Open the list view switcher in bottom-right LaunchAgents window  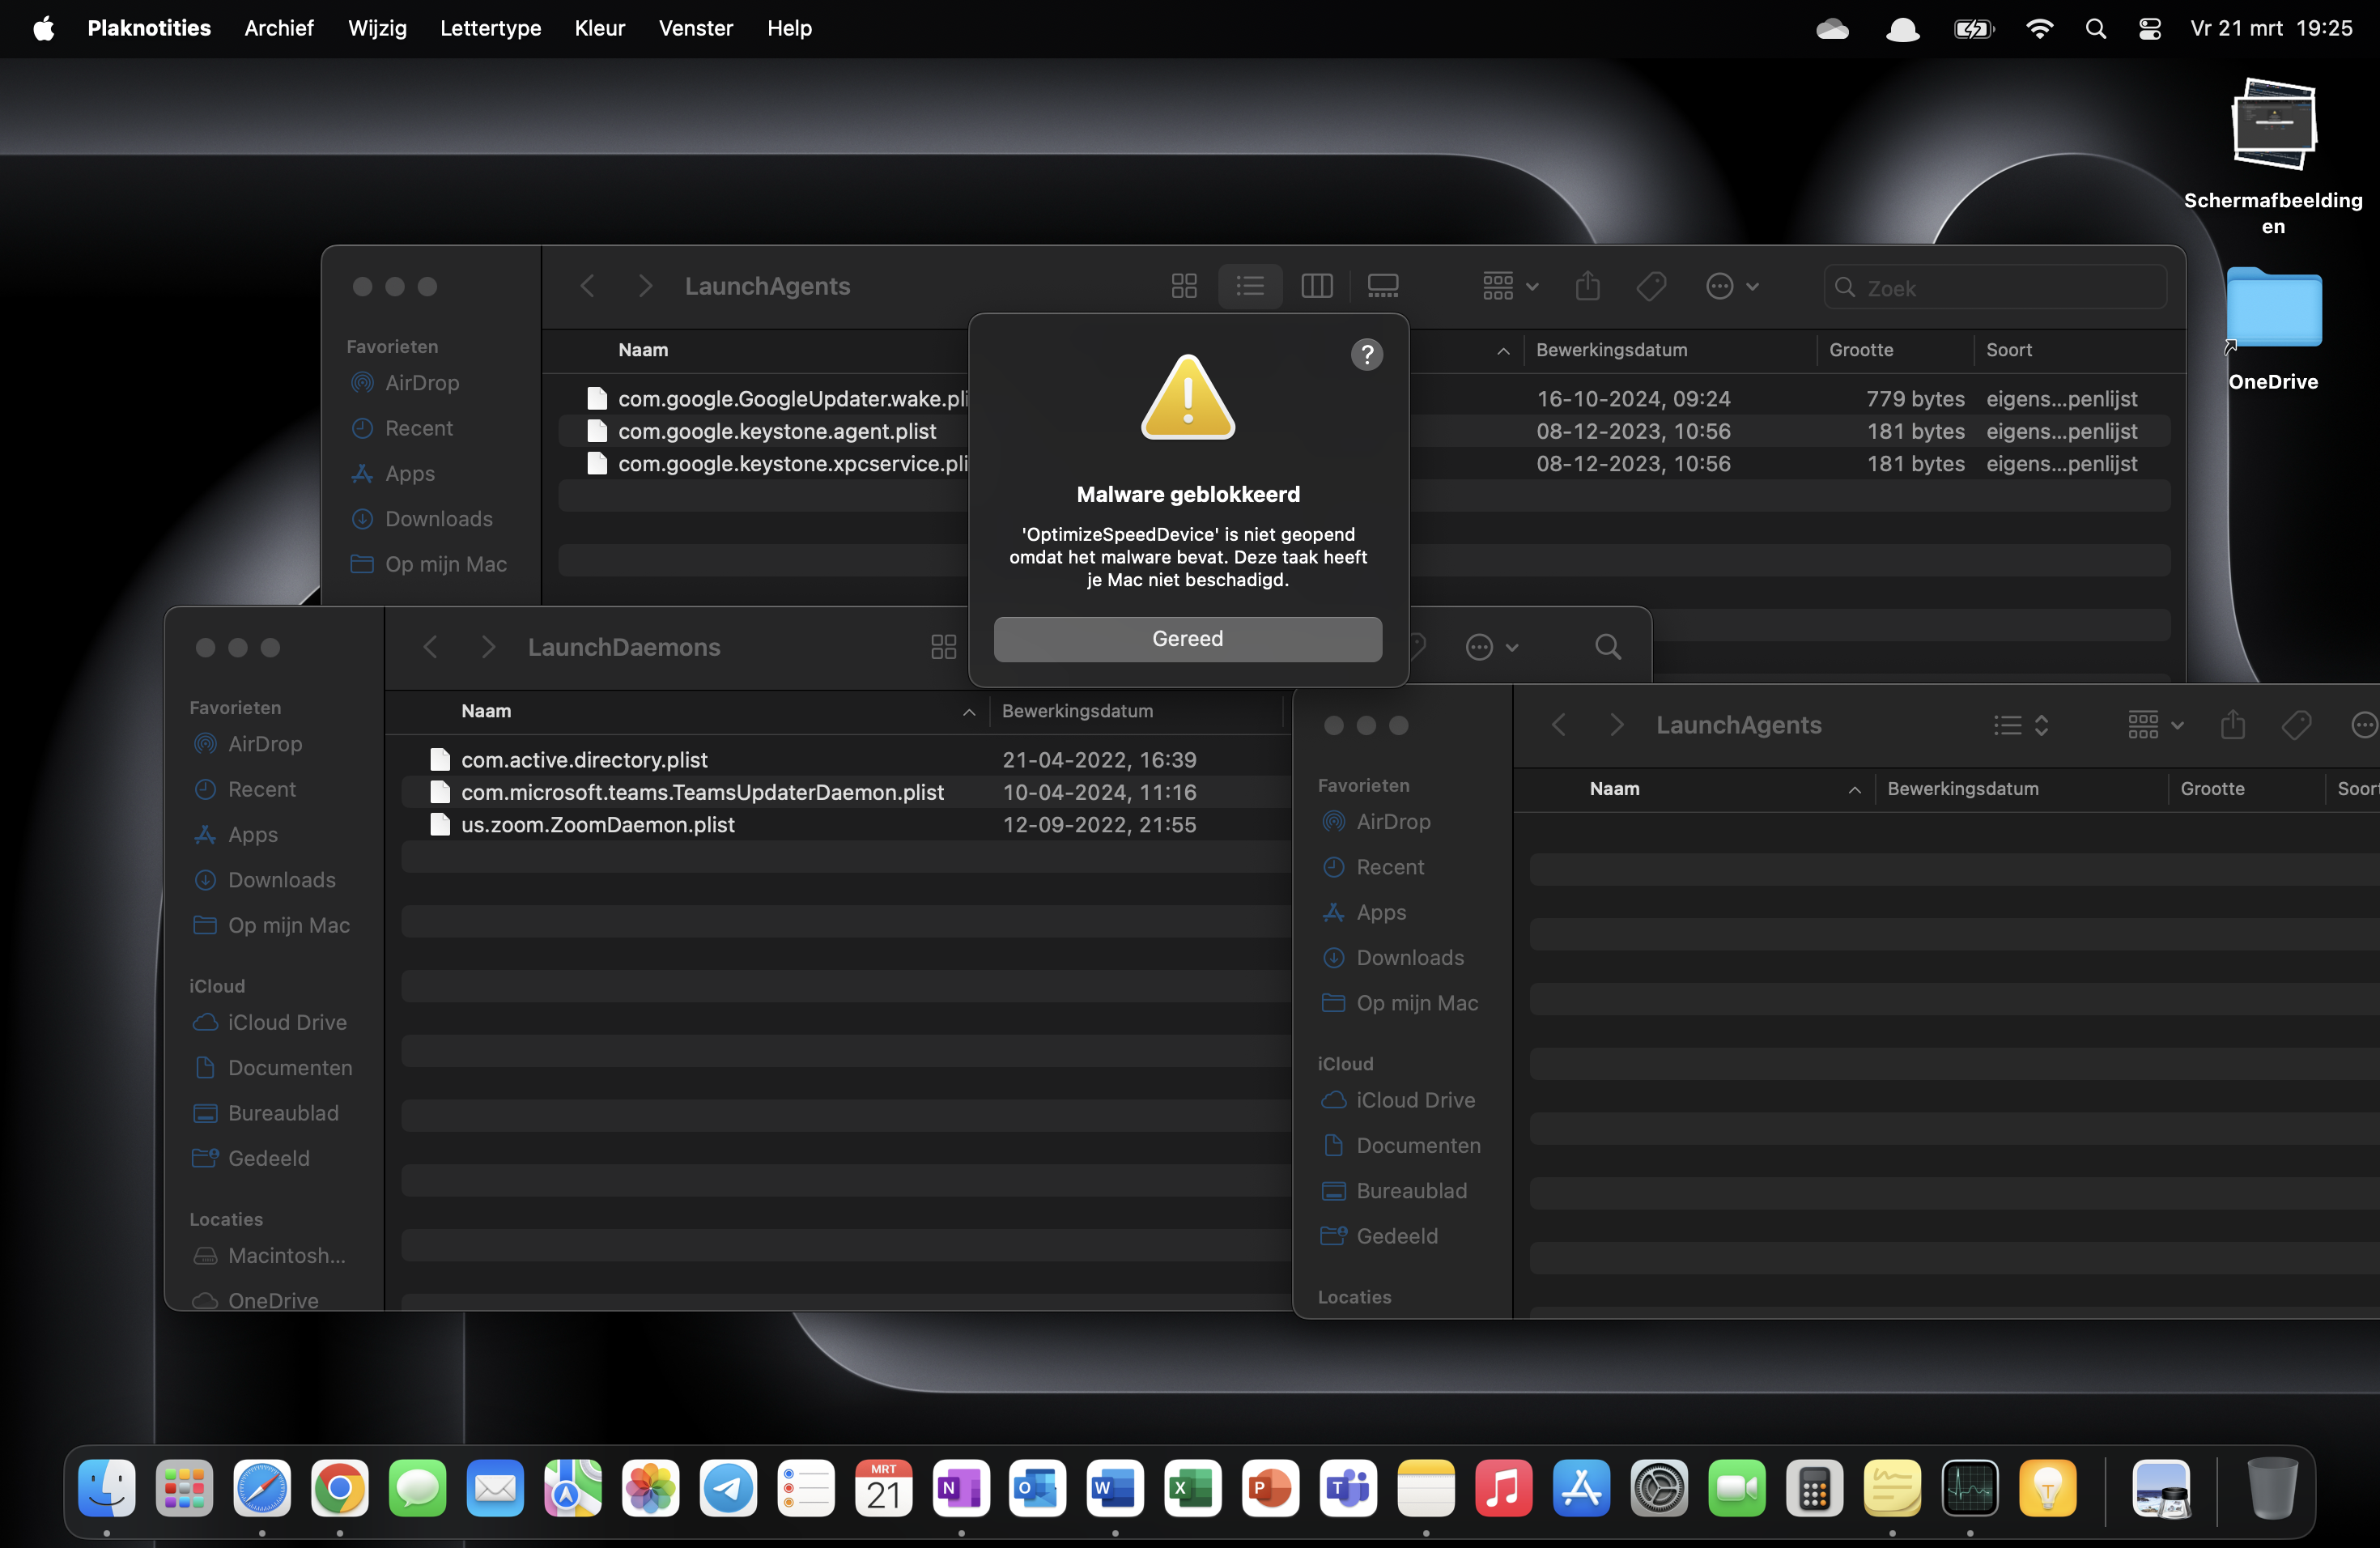[2020, 726]
